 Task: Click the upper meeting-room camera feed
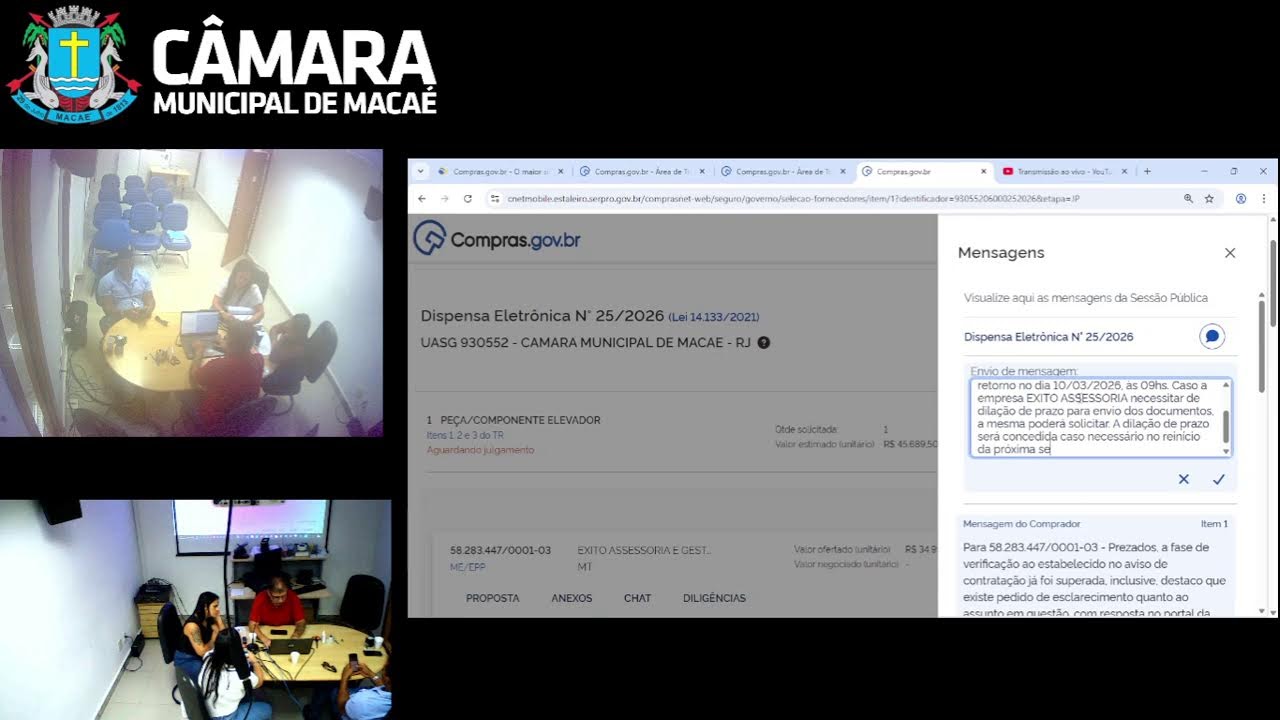(191, 293)
